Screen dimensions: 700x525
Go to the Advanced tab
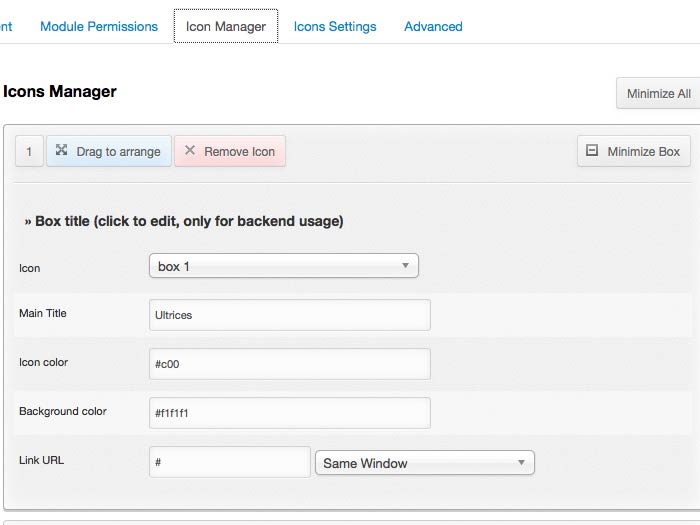(433, 27)
